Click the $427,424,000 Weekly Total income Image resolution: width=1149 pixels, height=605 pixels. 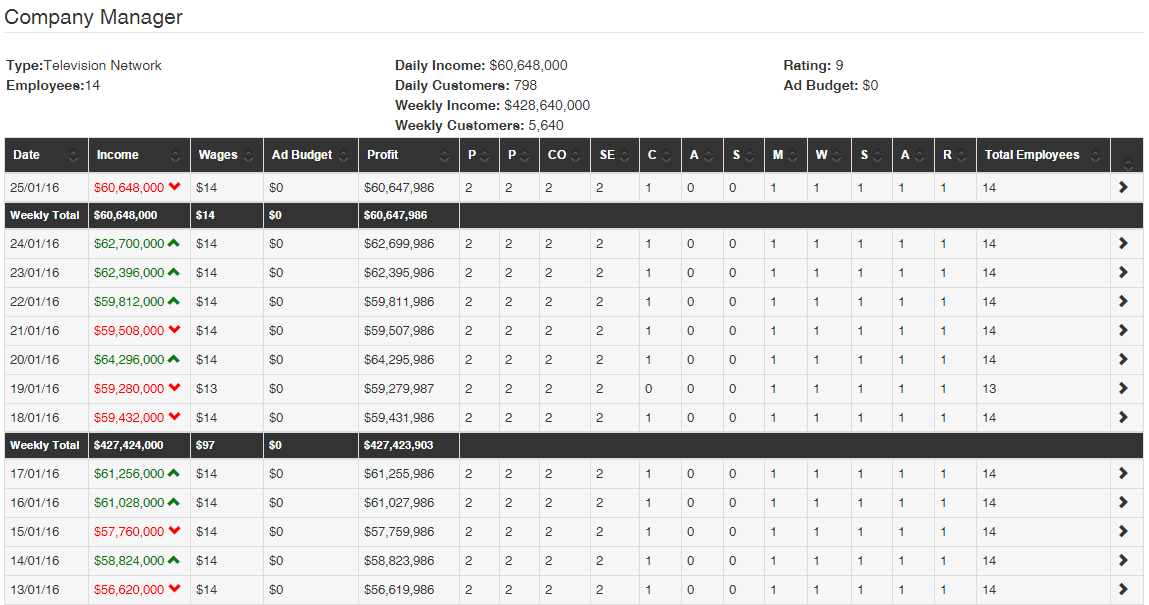point(128,445)
